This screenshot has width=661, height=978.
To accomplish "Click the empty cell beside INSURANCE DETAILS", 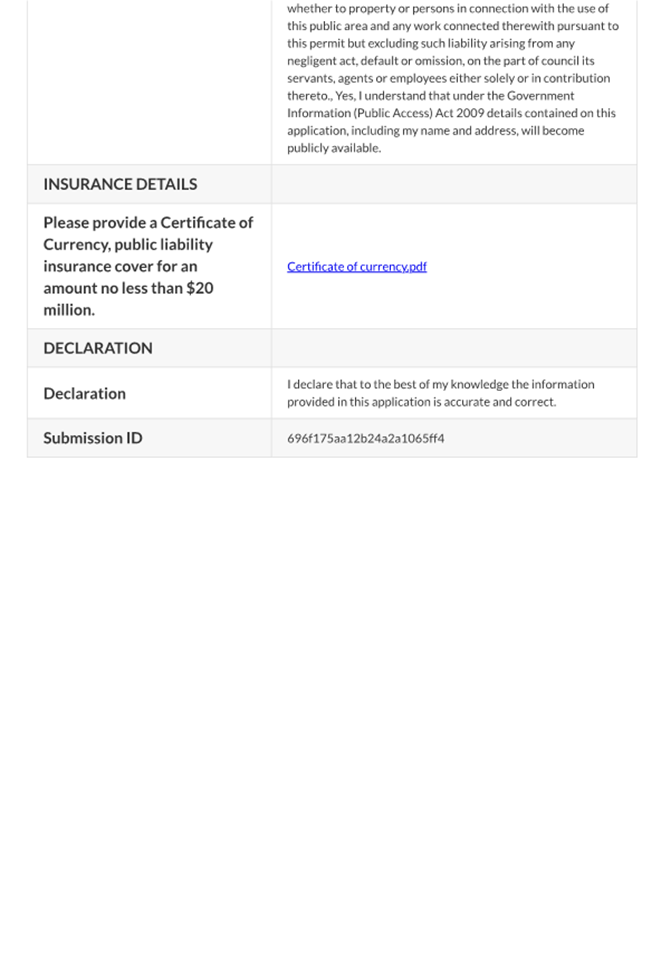I will [453, 184].
